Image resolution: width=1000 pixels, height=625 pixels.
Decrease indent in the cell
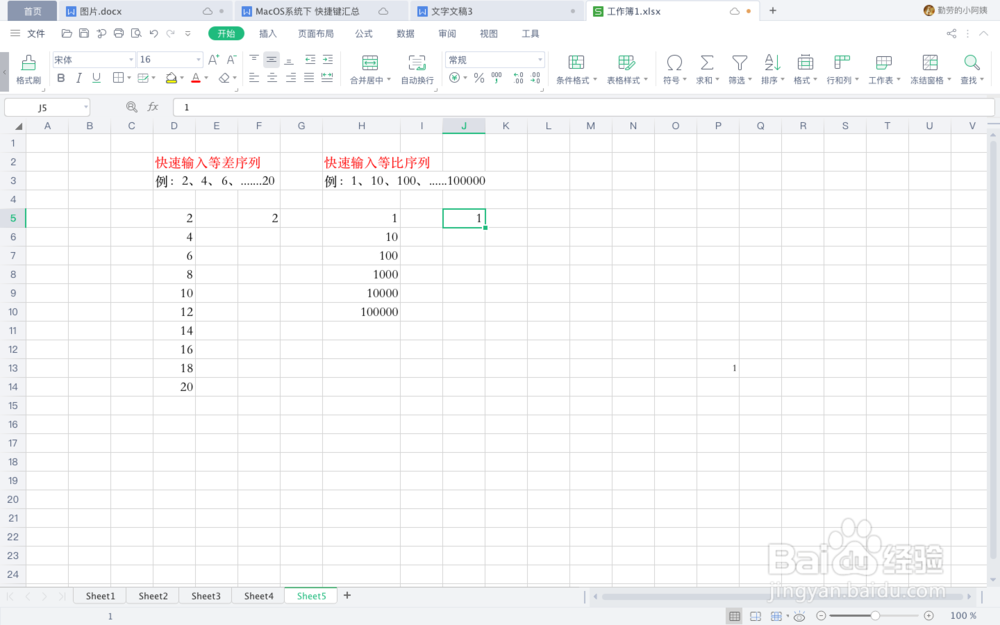(310, 59)
